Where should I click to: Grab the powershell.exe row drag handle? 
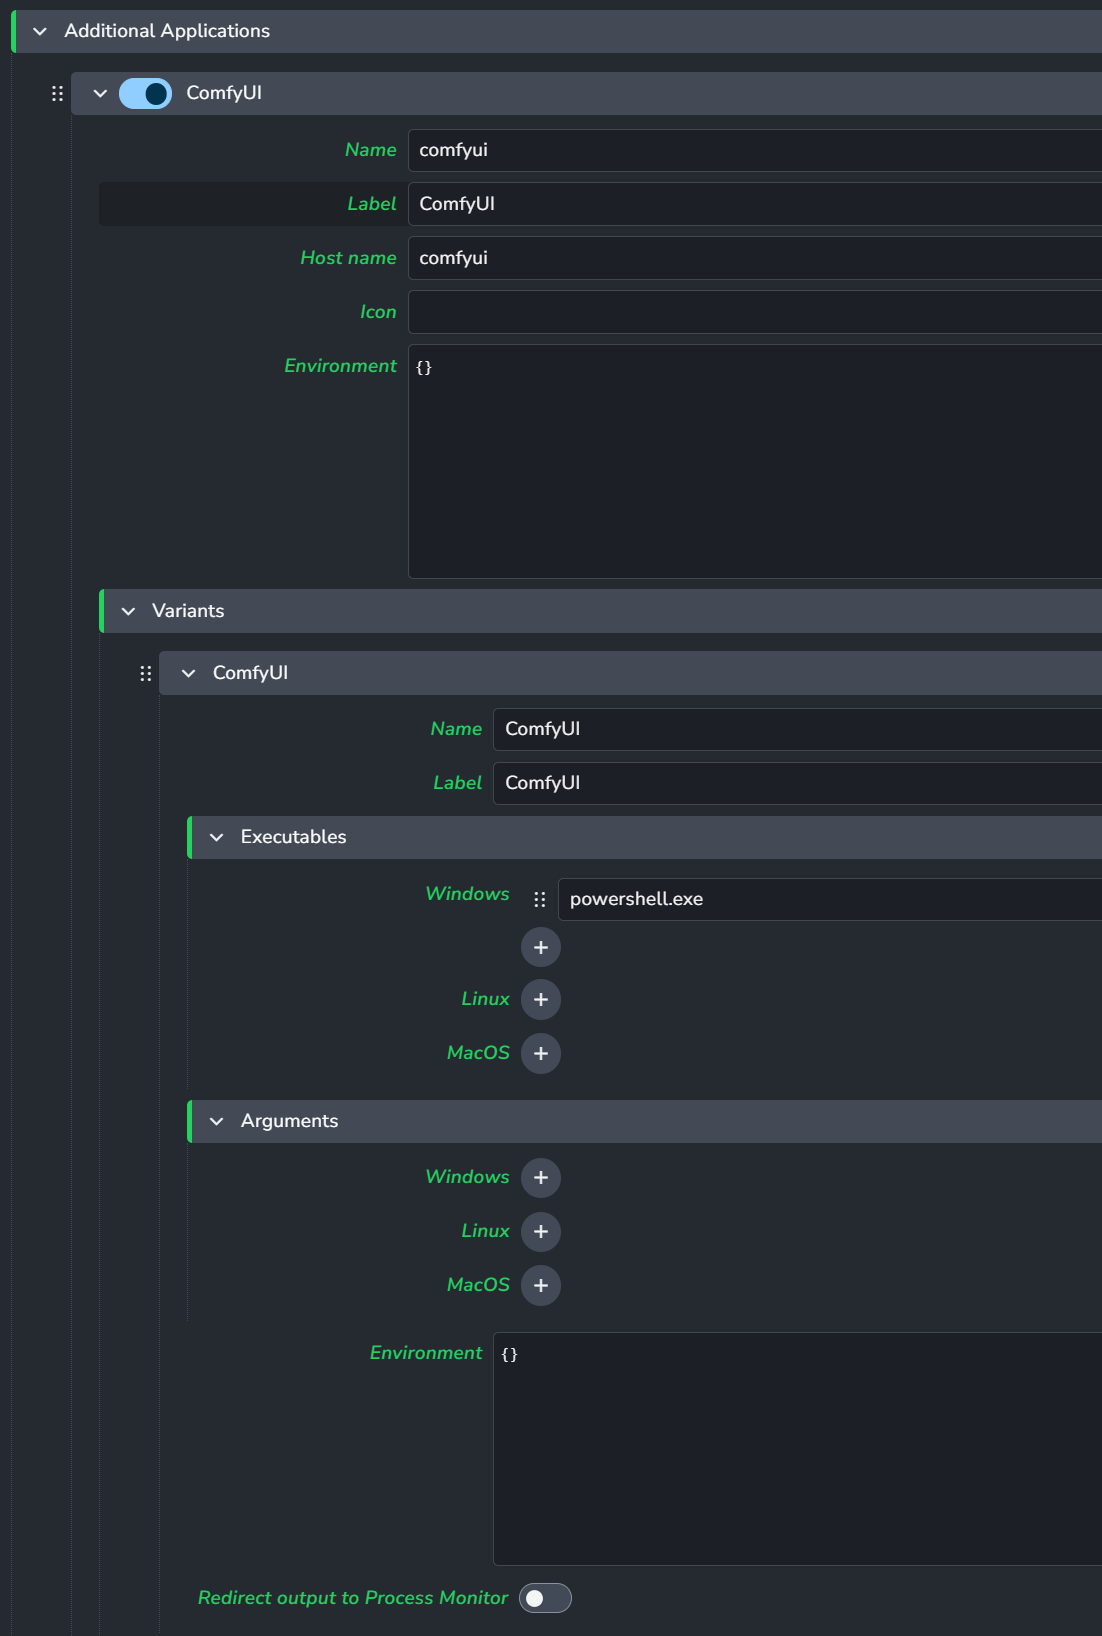[x=539, y=899]
